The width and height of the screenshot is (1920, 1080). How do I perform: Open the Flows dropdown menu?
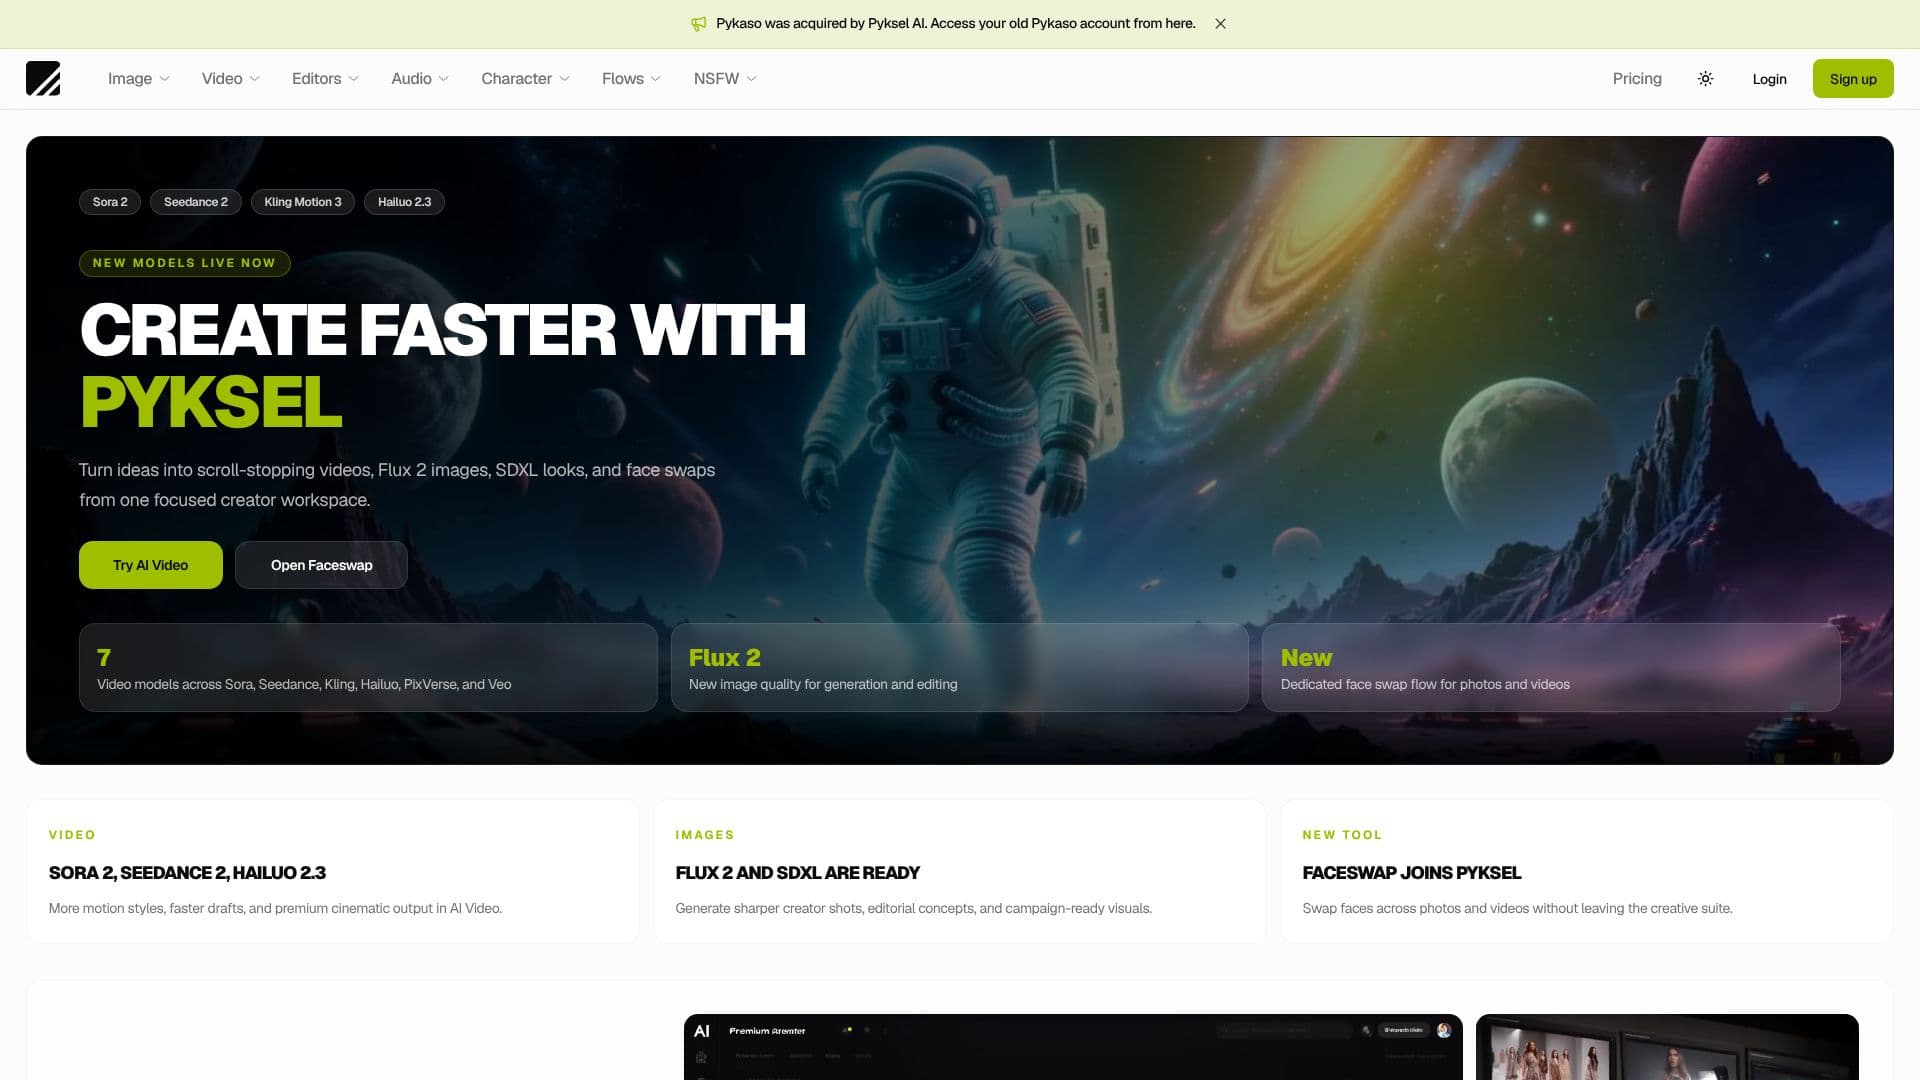point(631,79)
